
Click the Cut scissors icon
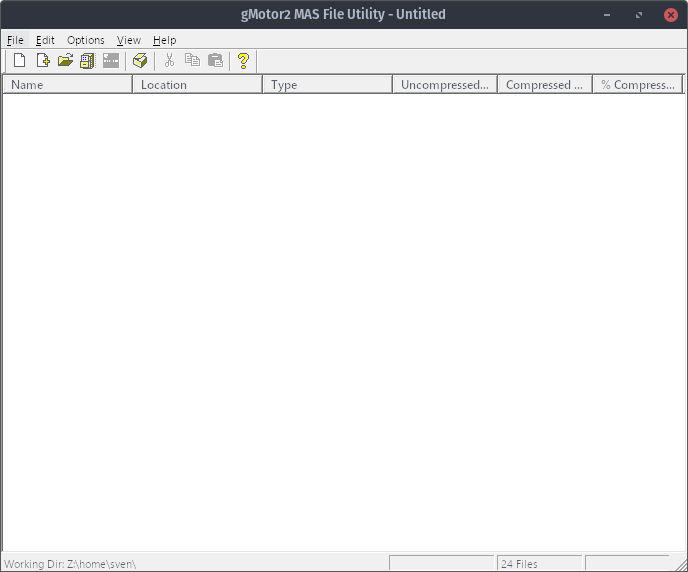[x=169, y=61]
